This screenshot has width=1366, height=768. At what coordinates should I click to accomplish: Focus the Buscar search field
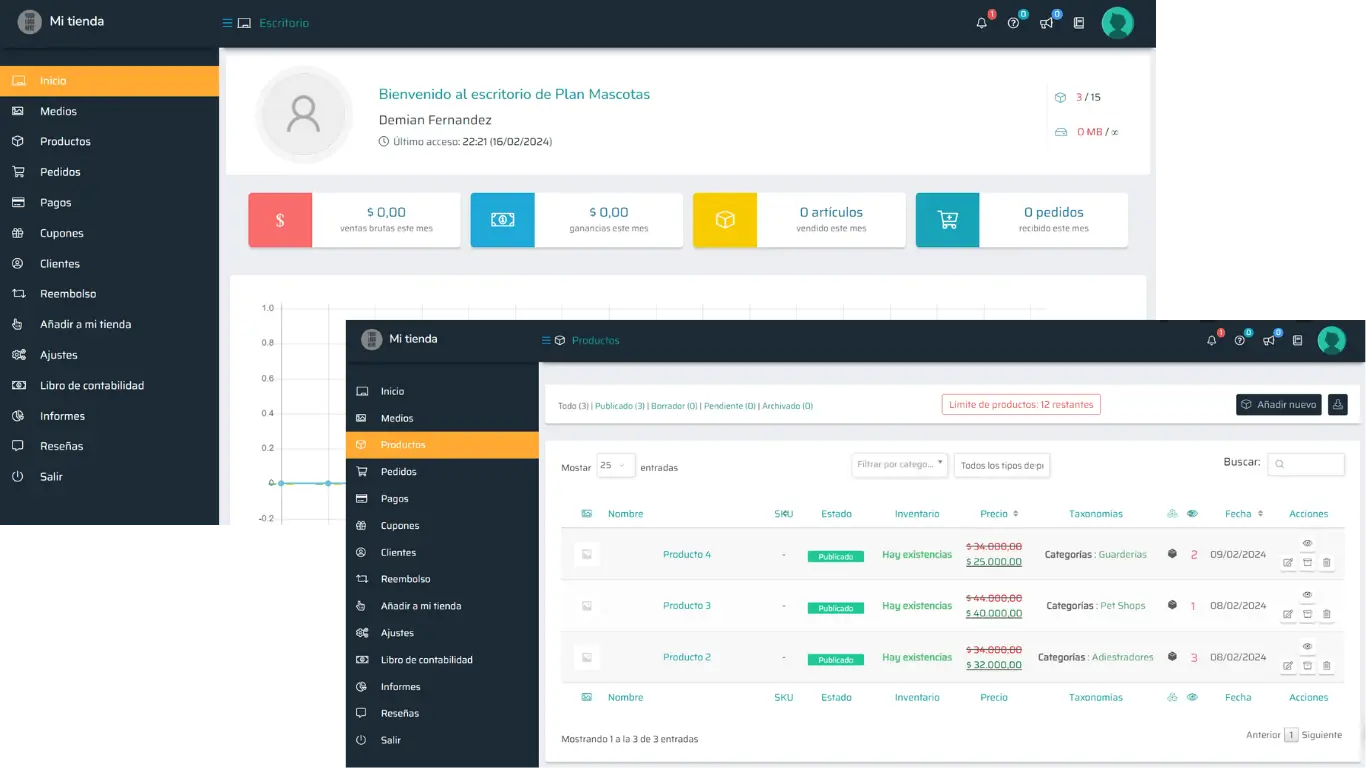(1306, 464)
